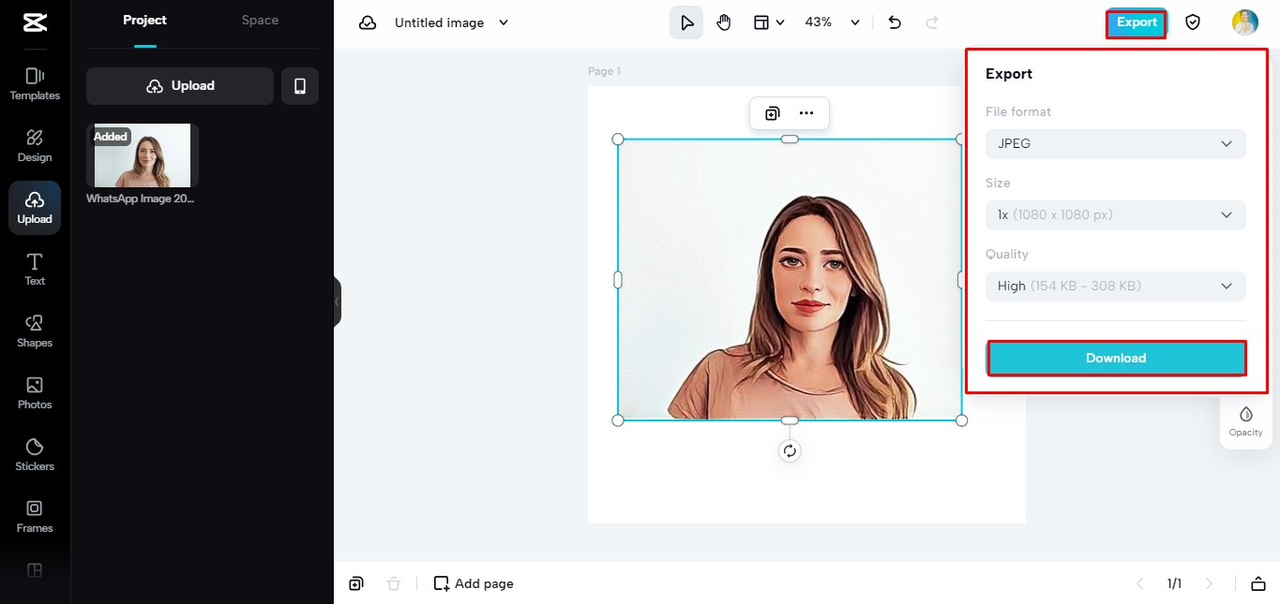Select the cartoon portrait image on canvas
The height and width of the screenshot is (604, 1280).
[790, 280]
